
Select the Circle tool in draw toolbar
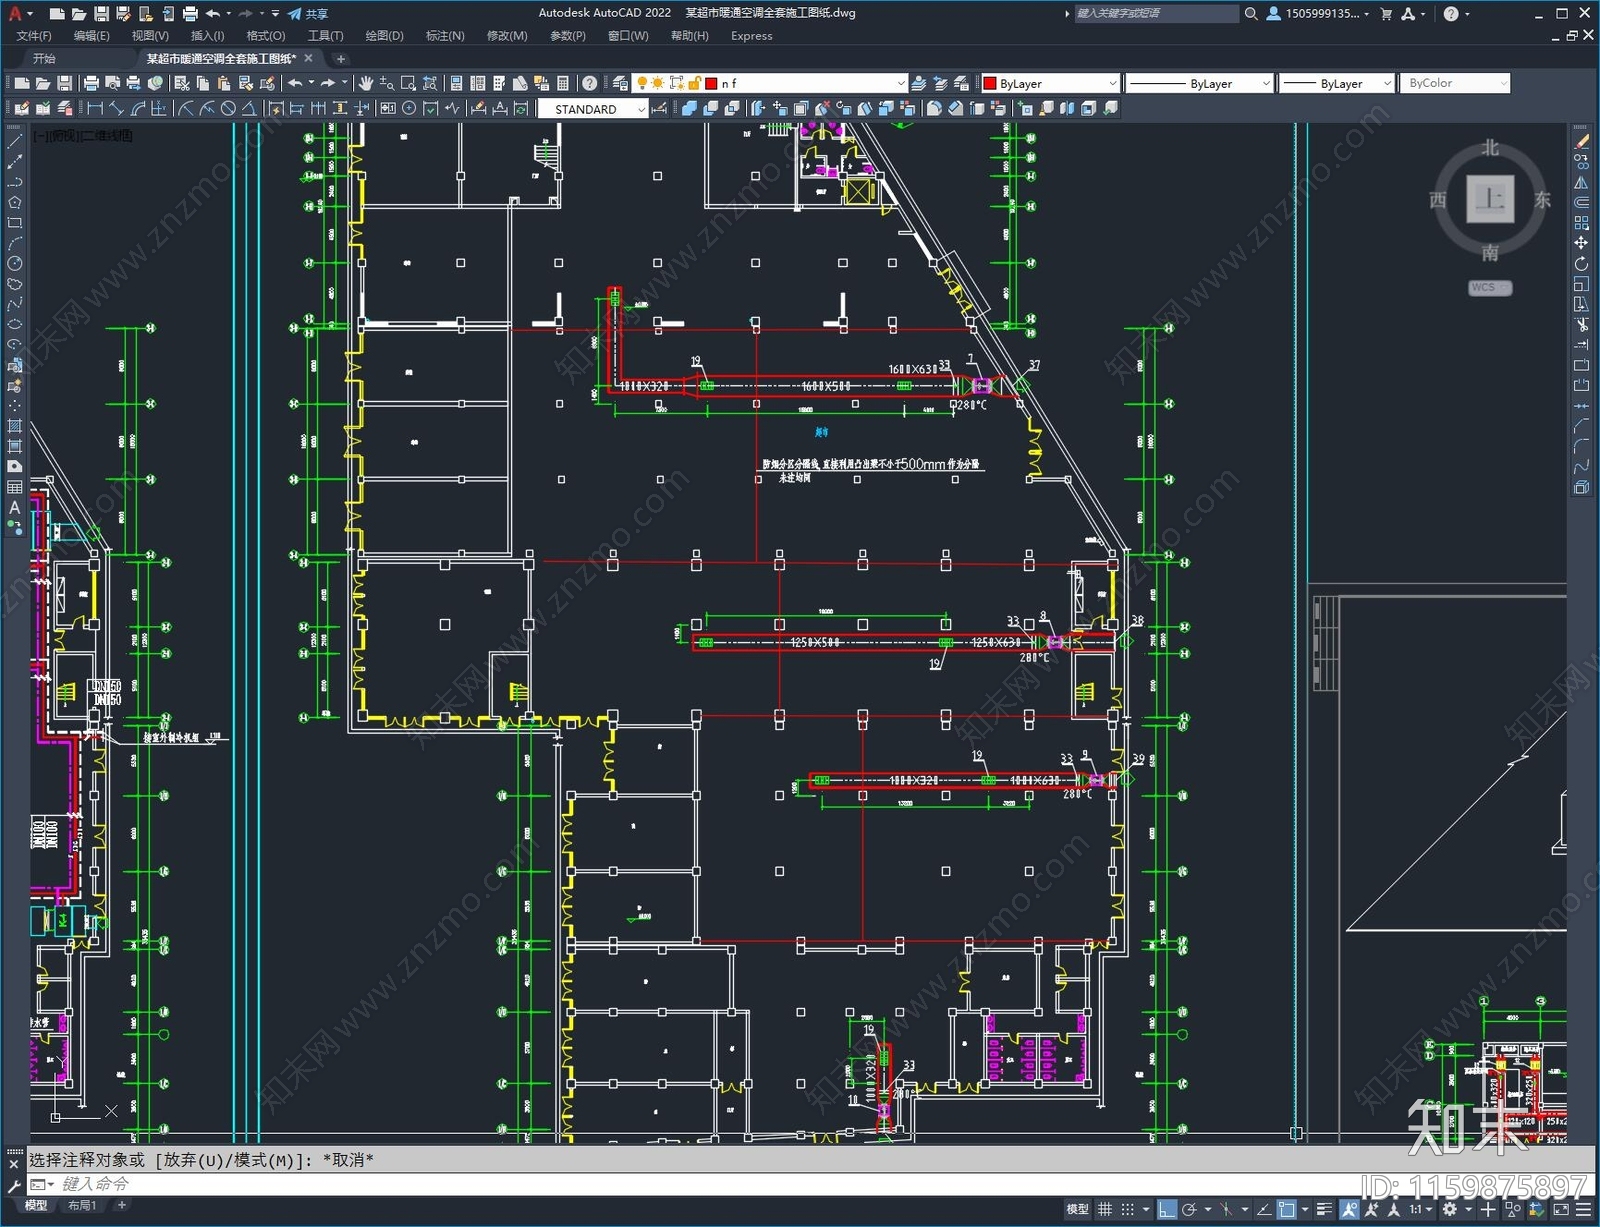click(x=14, y=264)
